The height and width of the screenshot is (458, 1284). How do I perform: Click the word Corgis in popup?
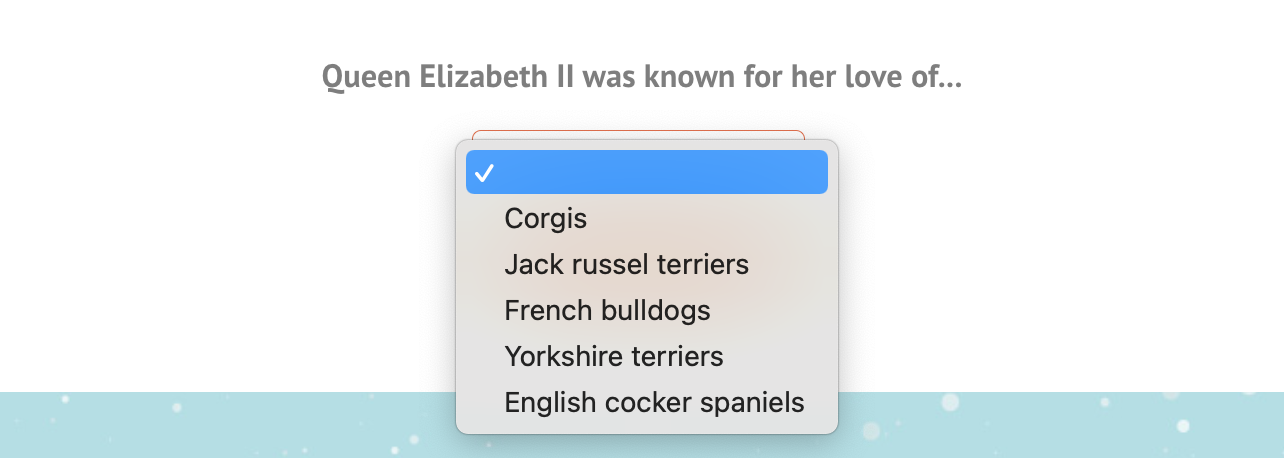(x=546, y=218)
